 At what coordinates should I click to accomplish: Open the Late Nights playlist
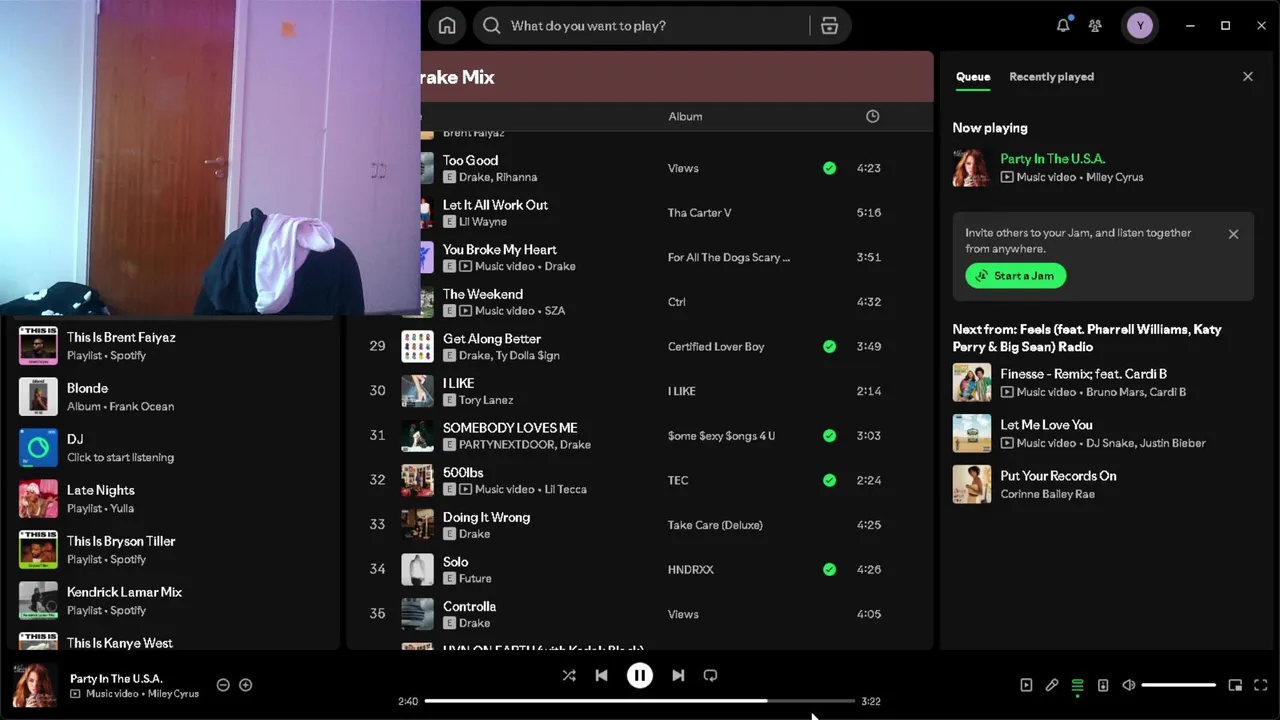[175, 499]
